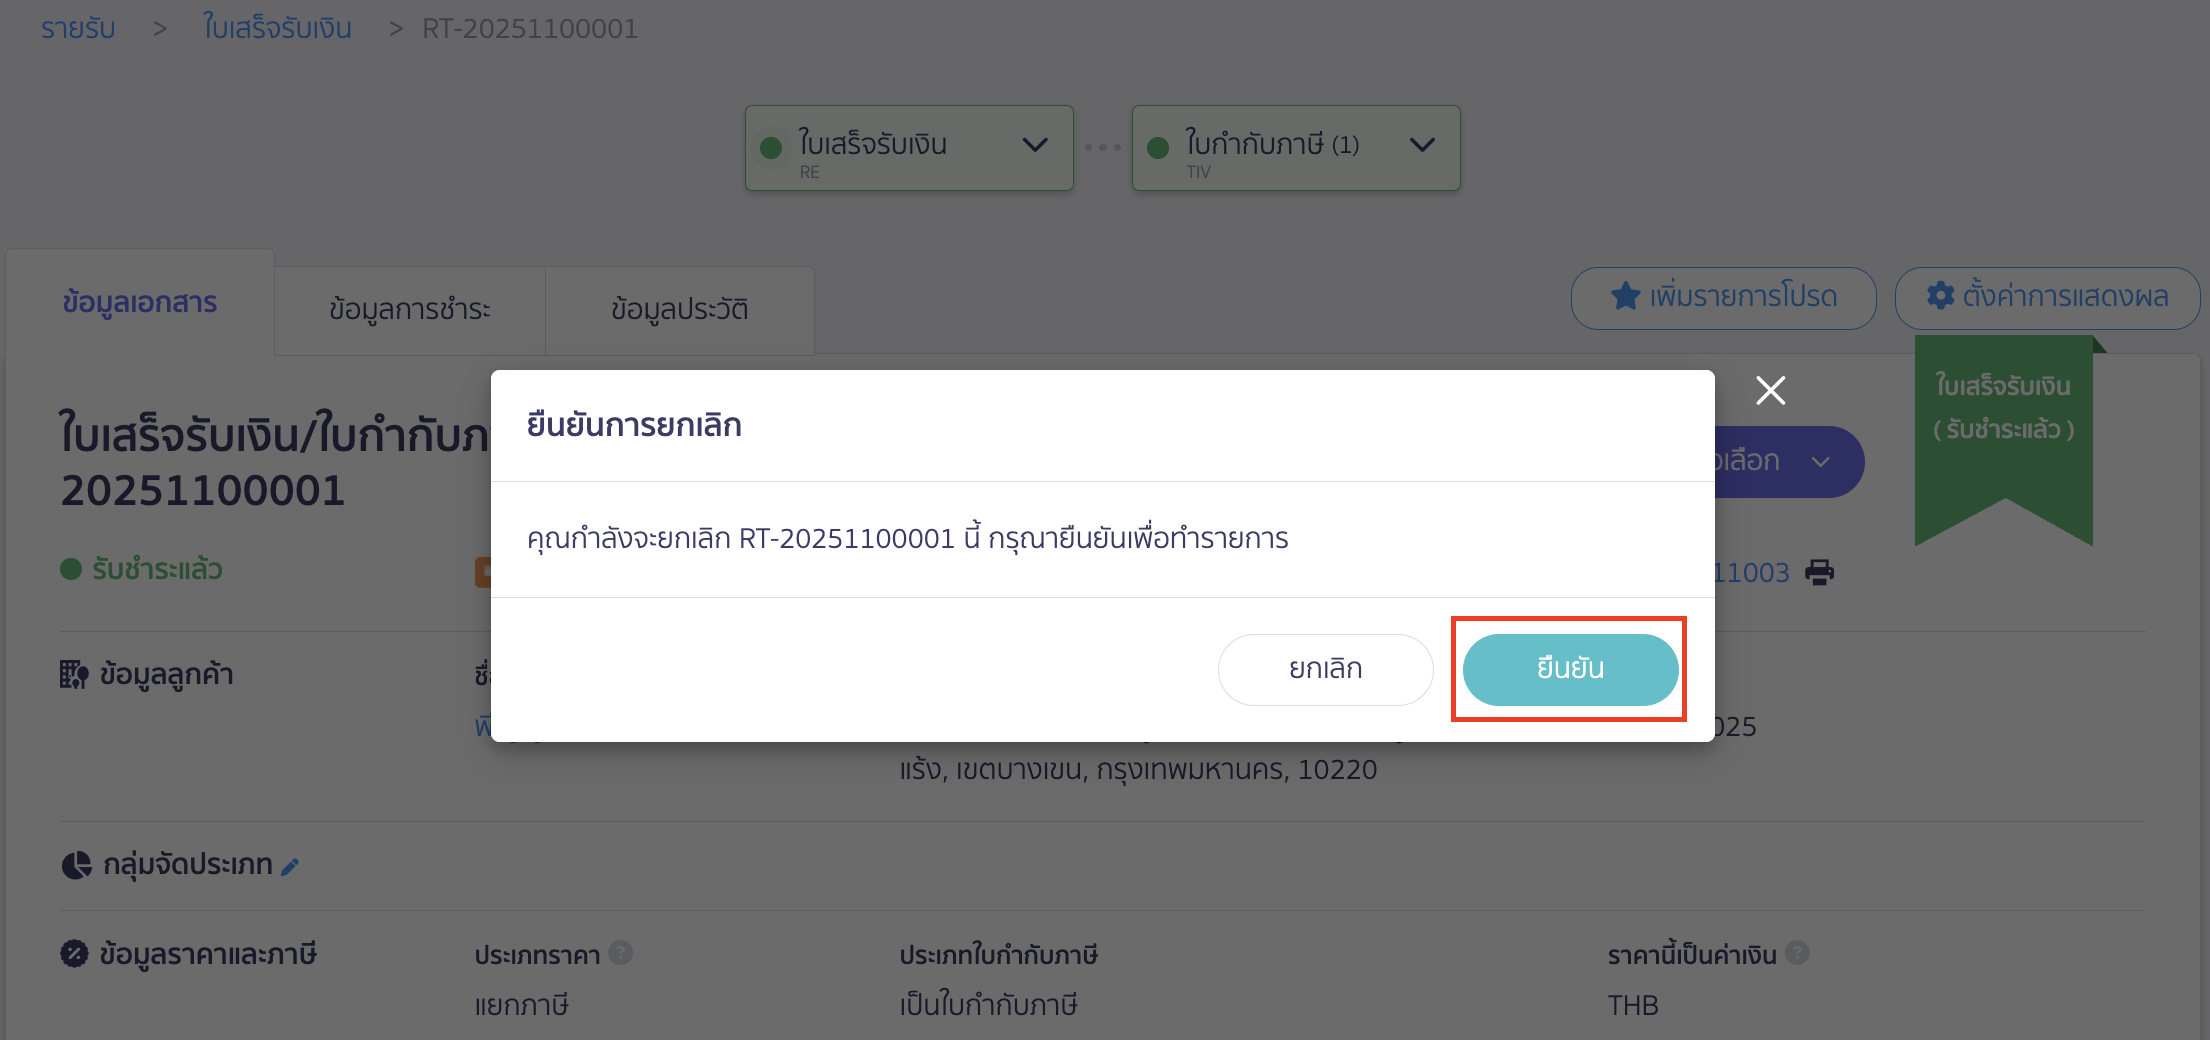The image size is (2210, 1040).
Task: Switch to the ข้อมูลการชำระ tab
Action: pos(409,310)
